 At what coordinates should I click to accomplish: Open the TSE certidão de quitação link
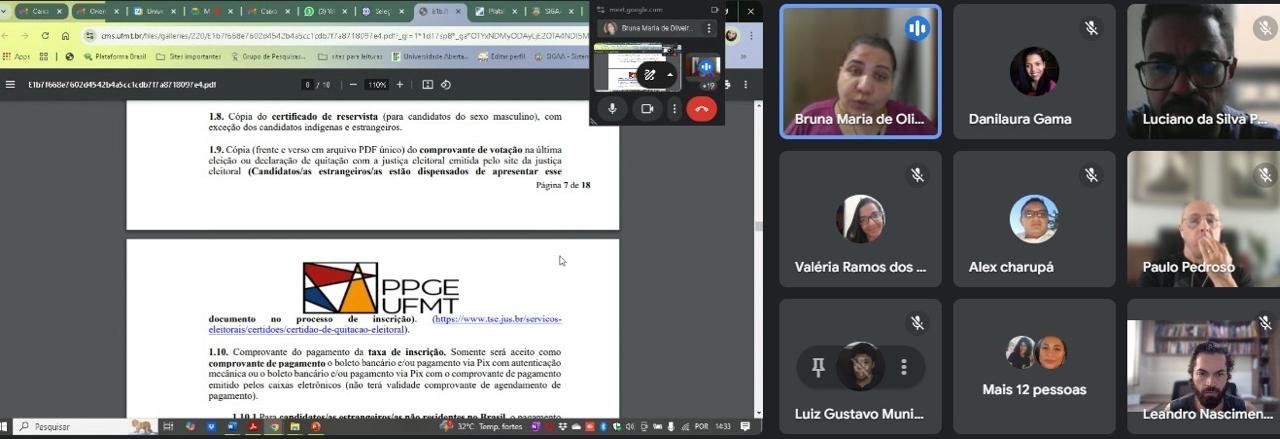385,324
